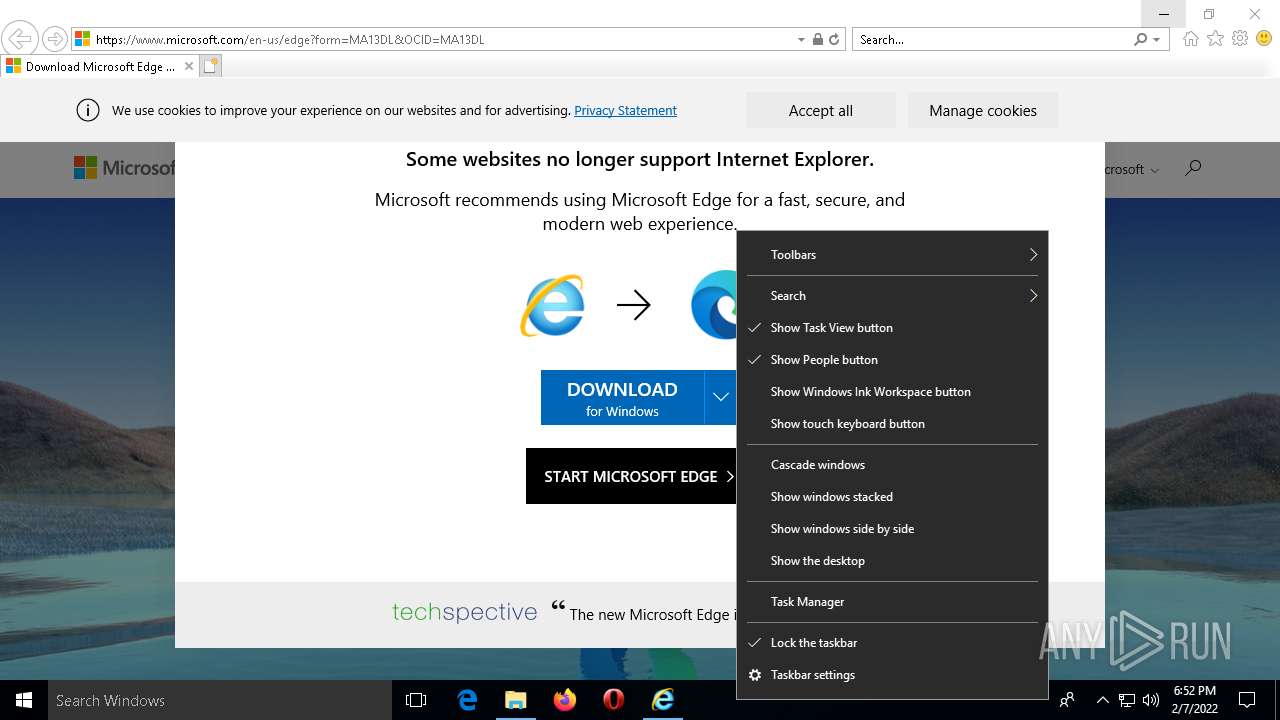The height and width of the screenshot is (720, 1280).
Task: Open Task Manager from context menu
Action: pos(892,602)
